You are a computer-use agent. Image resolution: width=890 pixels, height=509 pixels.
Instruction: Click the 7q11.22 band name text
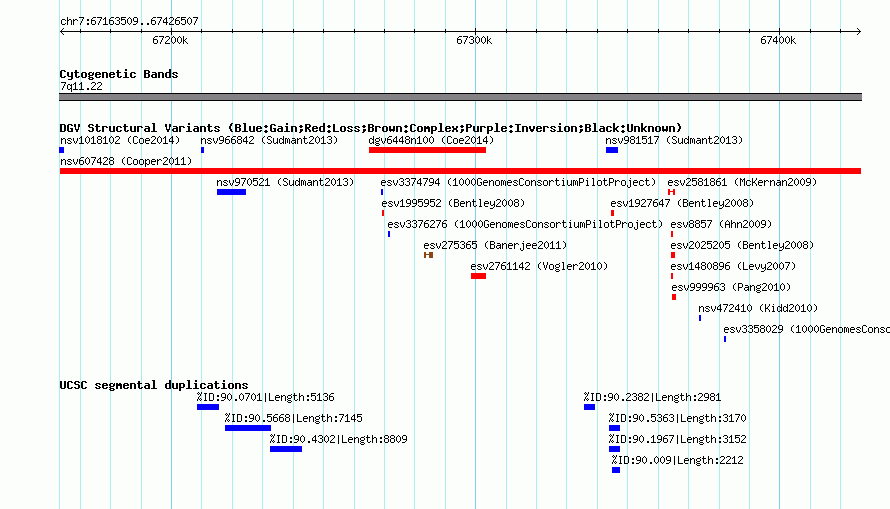coord(81,86)
